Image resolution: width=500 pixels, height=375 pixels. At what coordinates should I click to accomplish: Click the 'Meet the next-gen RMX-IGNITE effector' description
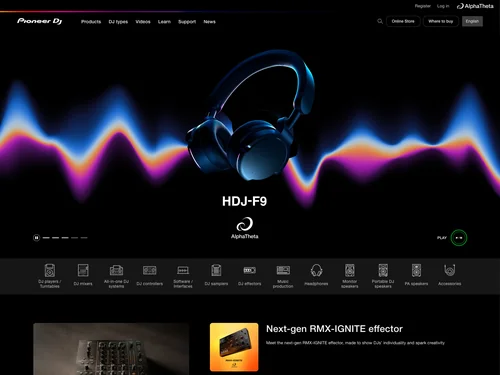[355, 343]
